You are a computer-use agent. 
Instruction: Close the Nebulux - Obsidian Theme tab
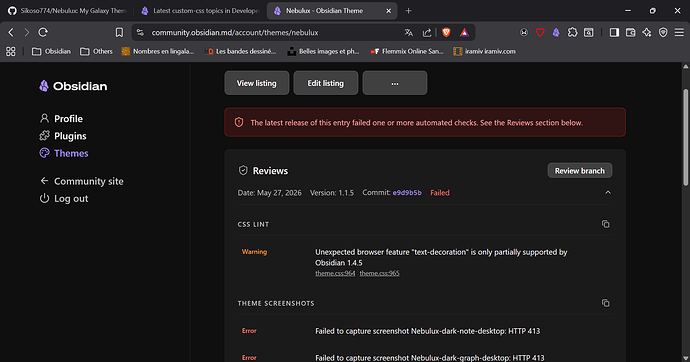point(389,11)
